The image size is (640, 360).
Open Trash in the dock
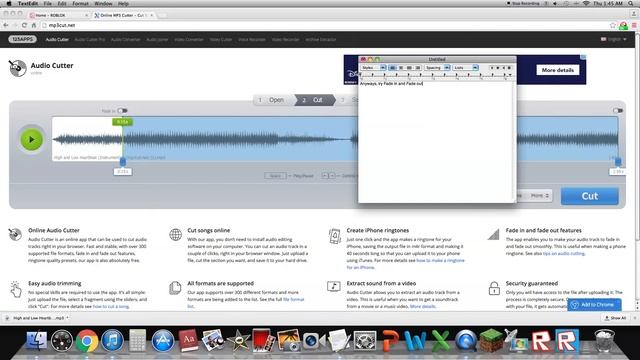click(604, 340)
